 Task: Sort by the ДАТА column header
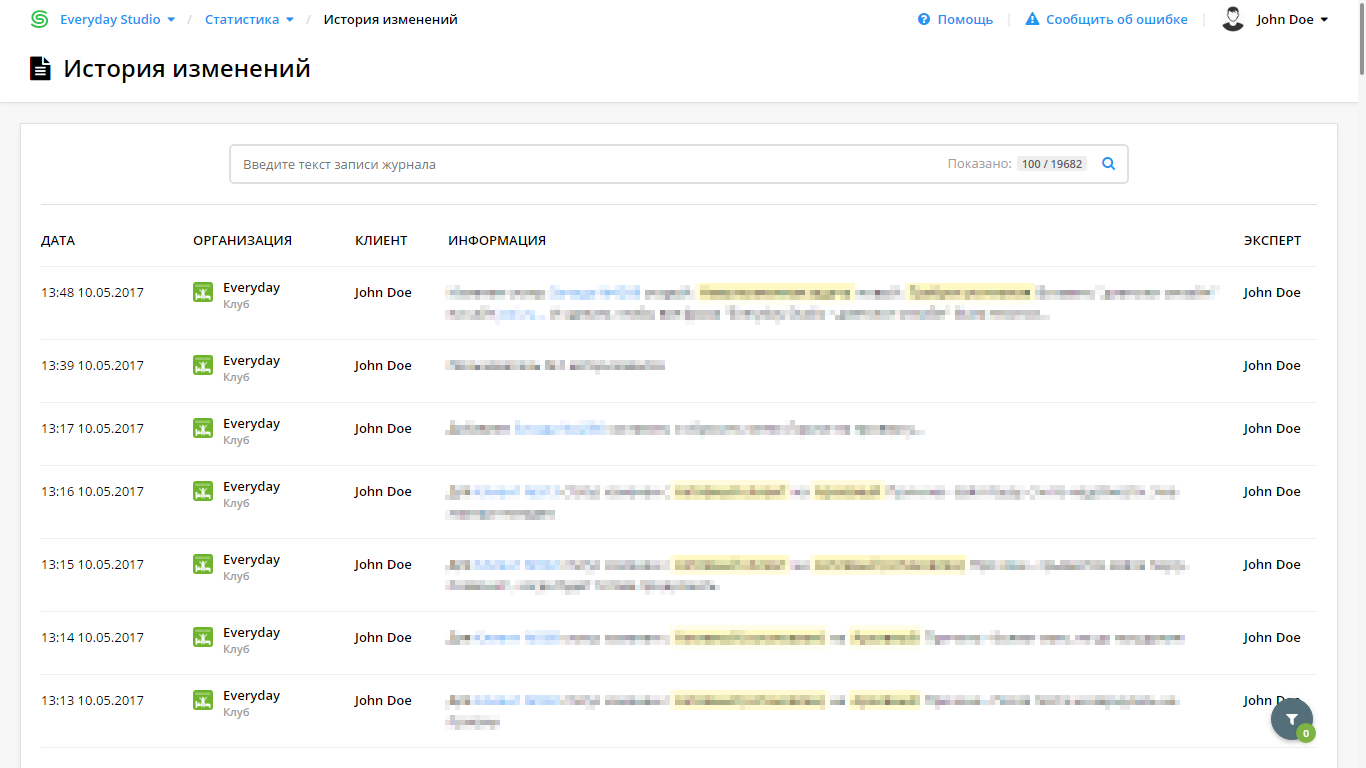click(58, 240)
